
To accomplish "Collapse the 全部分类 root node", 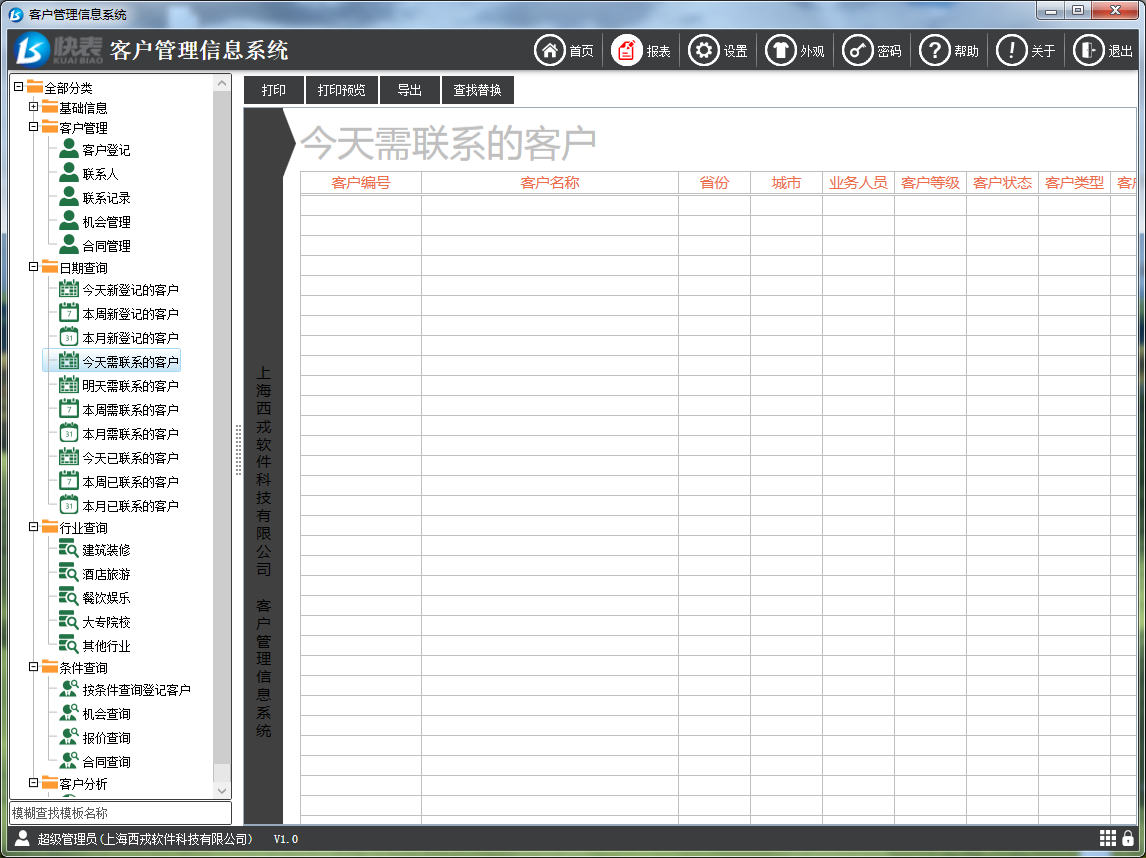I will coord(19,86).
